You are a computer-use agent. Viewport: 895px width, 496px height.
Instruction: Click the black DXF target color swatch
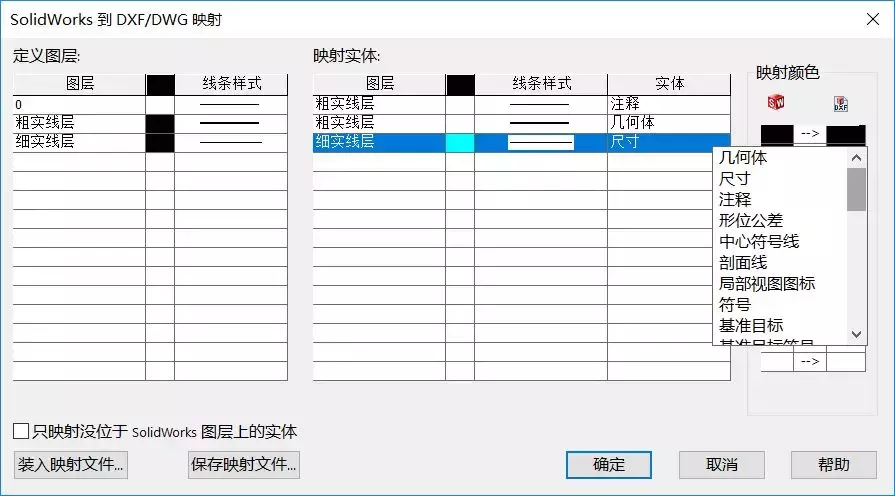point(846,135)
